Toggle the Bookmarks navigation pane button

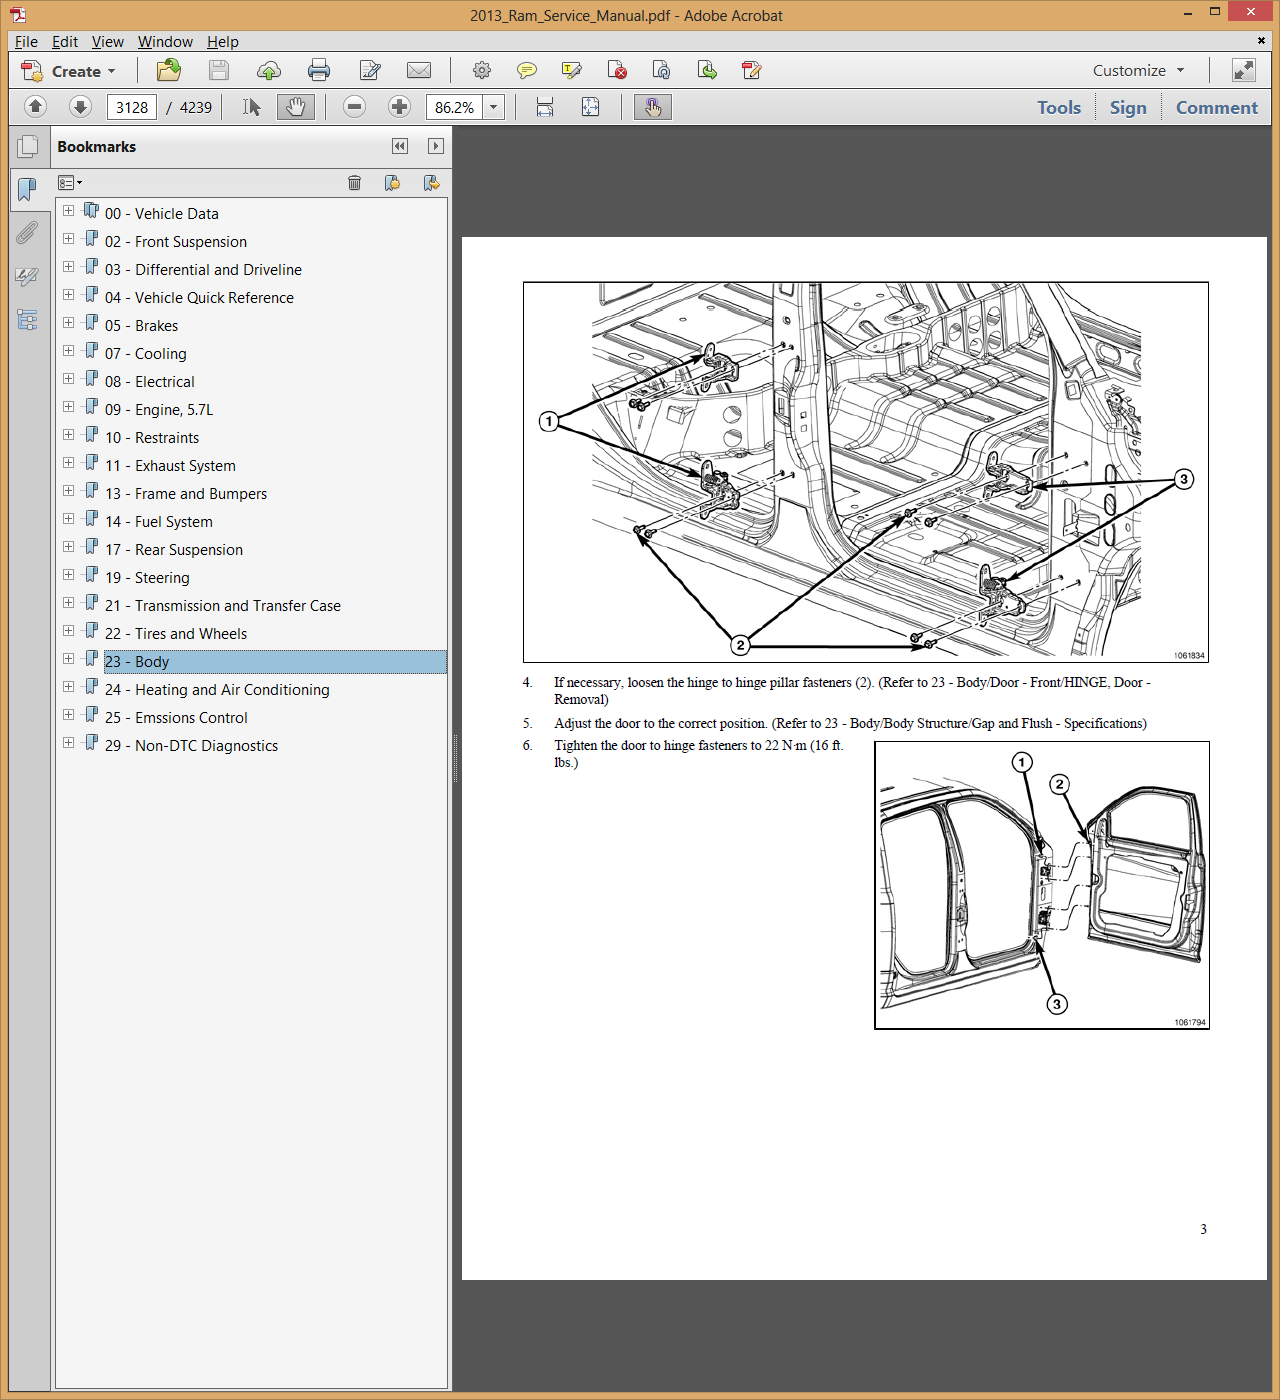click(x=27, y=189)
